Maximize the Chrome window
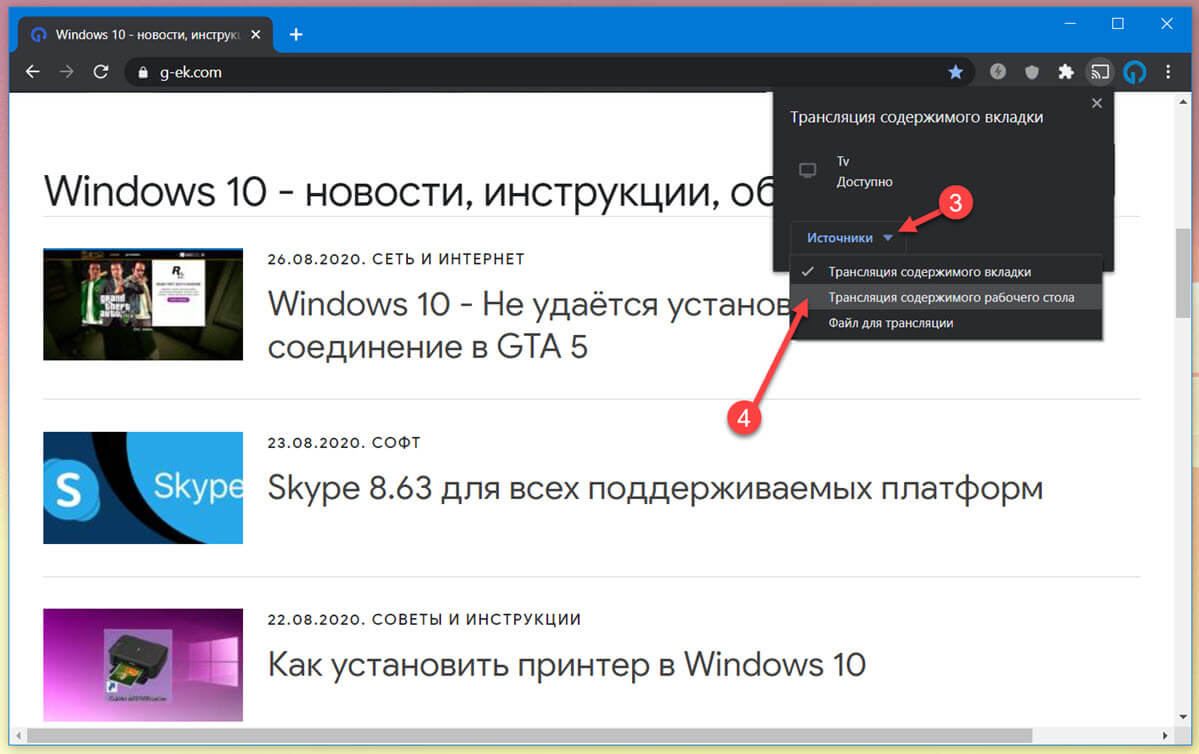This screenshot has height=754, width=1199. coord(1117,24)
